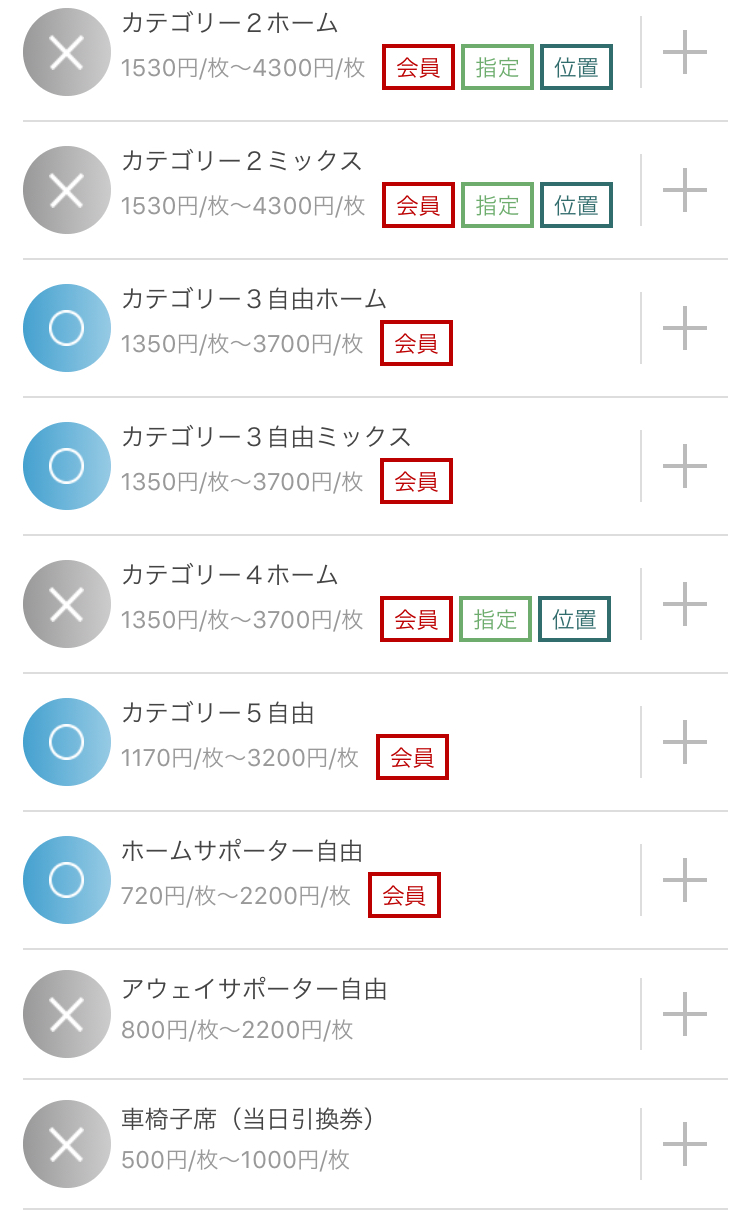Click the gray X icon for 車椅子席
Image resolution: width=750 pixels, height=1210 pixels.
[x=66, y=1144]
